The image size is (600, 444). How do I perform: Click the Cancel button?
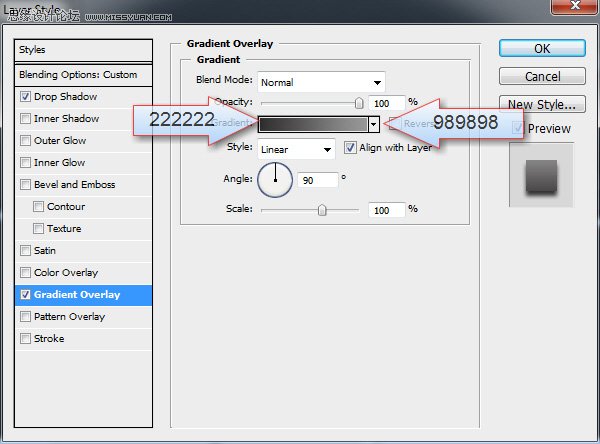(542, 77)
